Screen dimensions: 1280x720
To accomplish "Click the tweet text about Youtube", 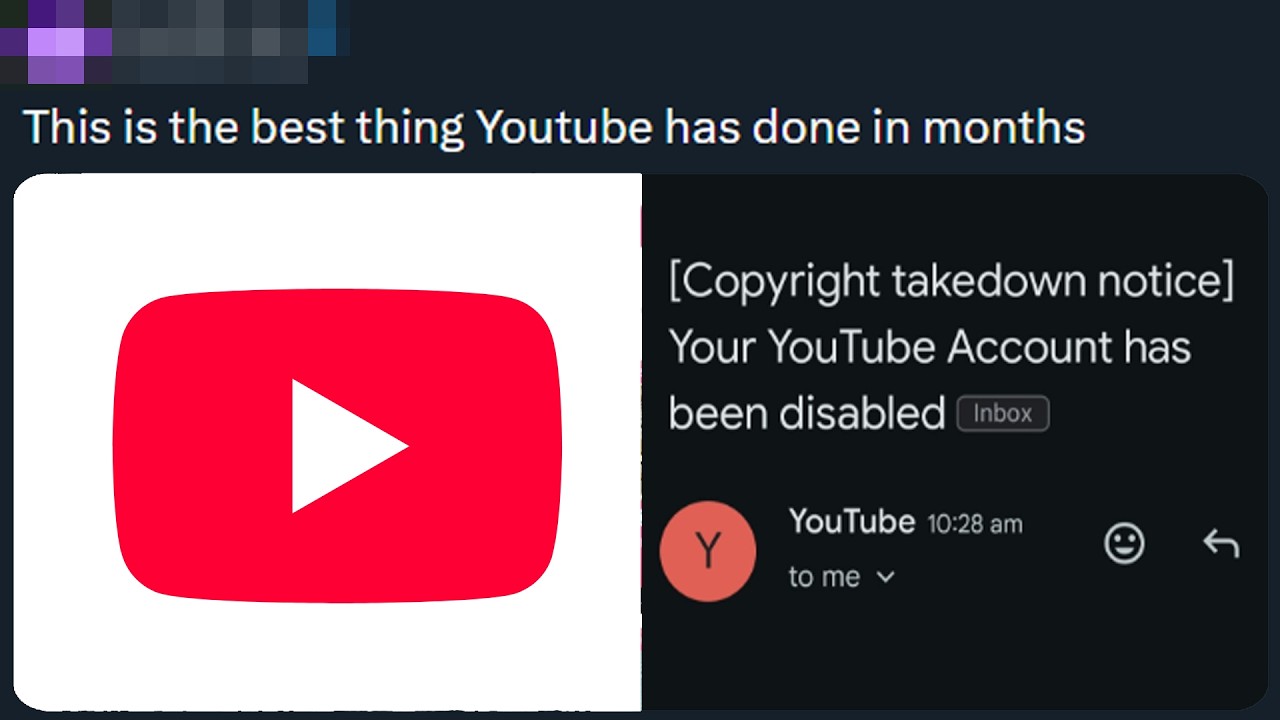I will (x=554, y=128).
